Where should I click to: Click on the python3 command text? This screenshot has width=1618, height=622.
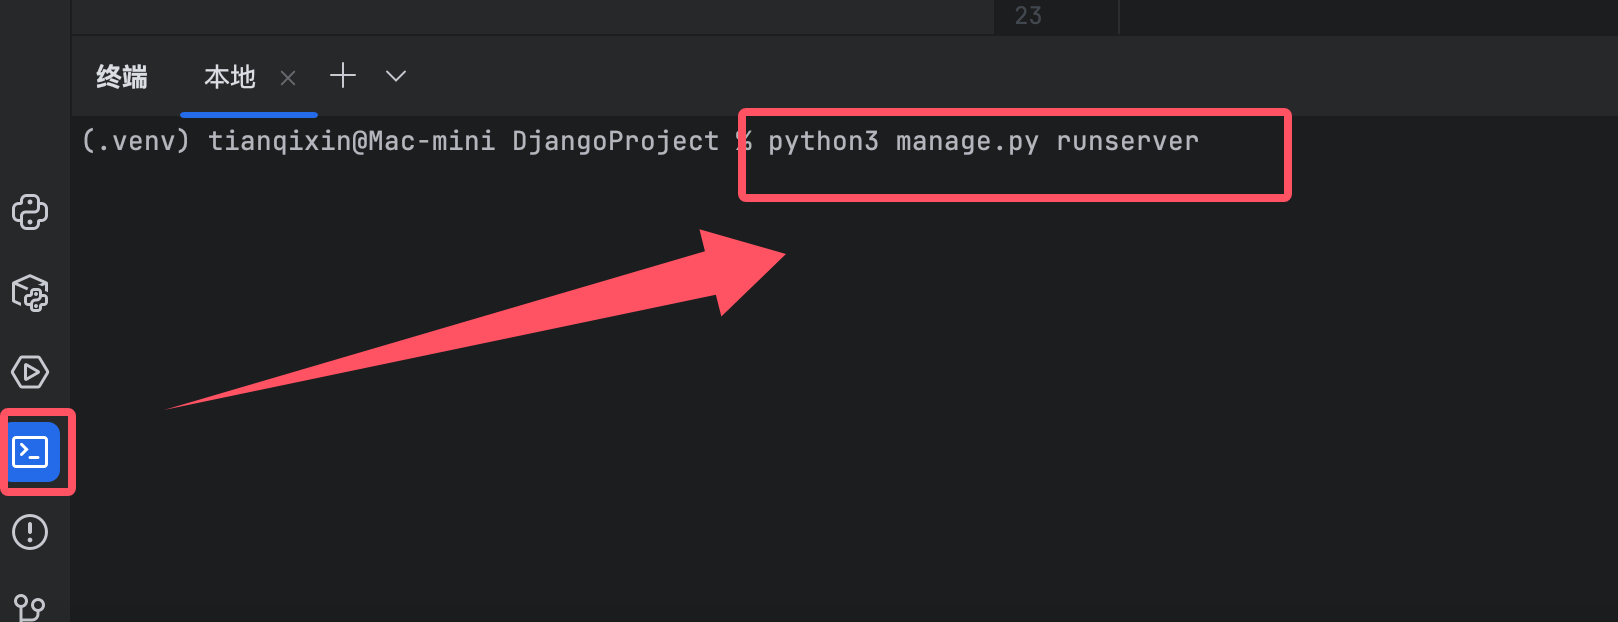click(823, 142)
